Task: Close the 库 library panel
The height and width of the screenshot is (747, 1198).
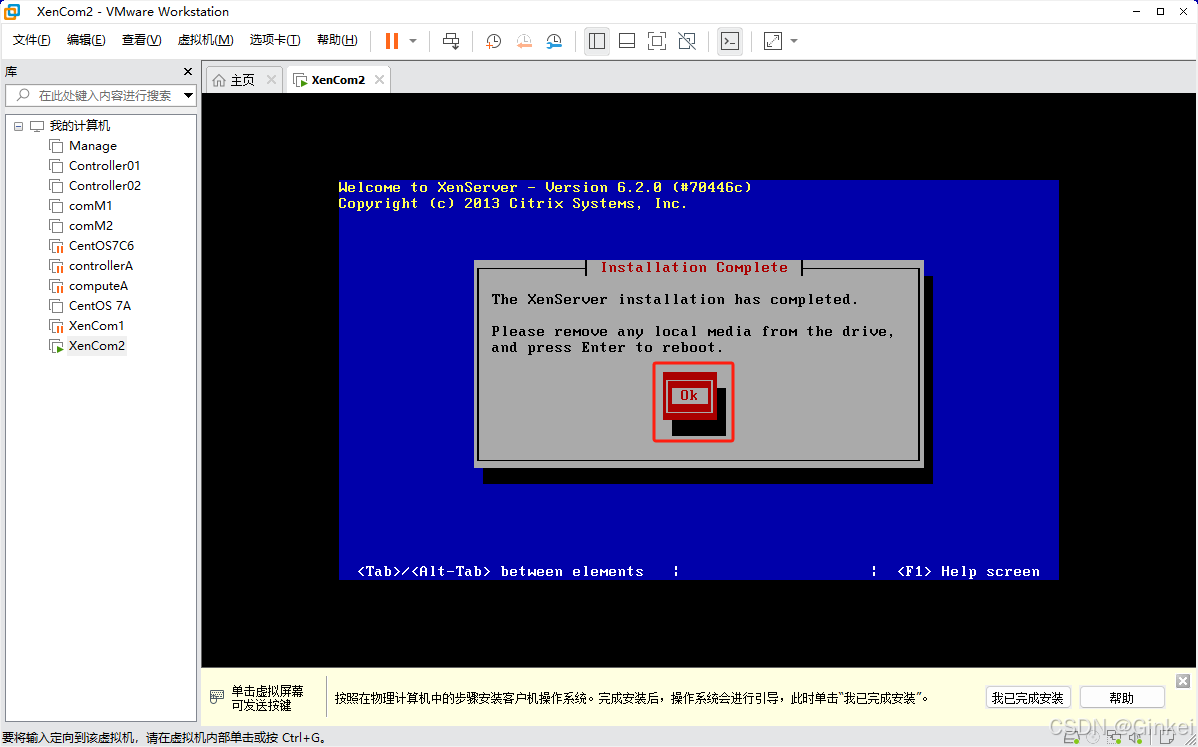Action: click(188, 72)
